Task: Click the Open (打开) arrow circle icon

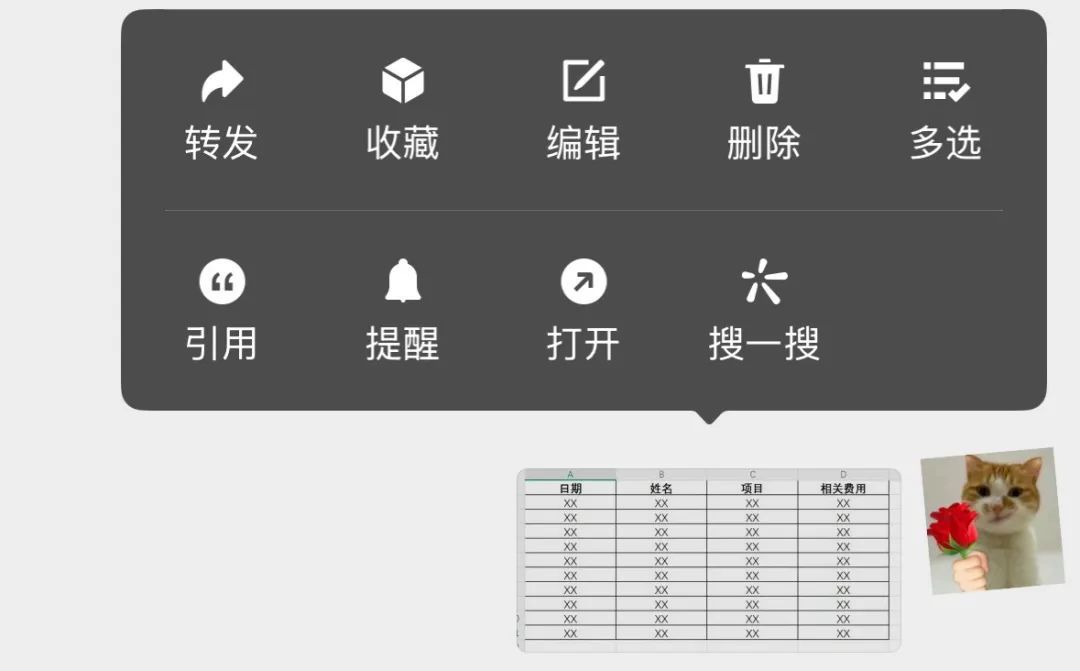Action: point(582,281)
